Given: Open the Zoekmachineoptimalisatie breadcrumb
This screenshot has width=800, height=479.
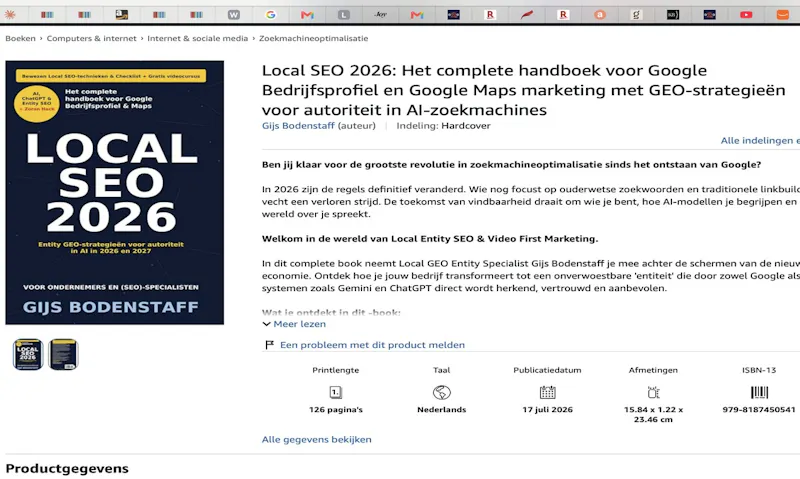Looking at the screenshot, I should pyautogui.click(x=313, y=38).
